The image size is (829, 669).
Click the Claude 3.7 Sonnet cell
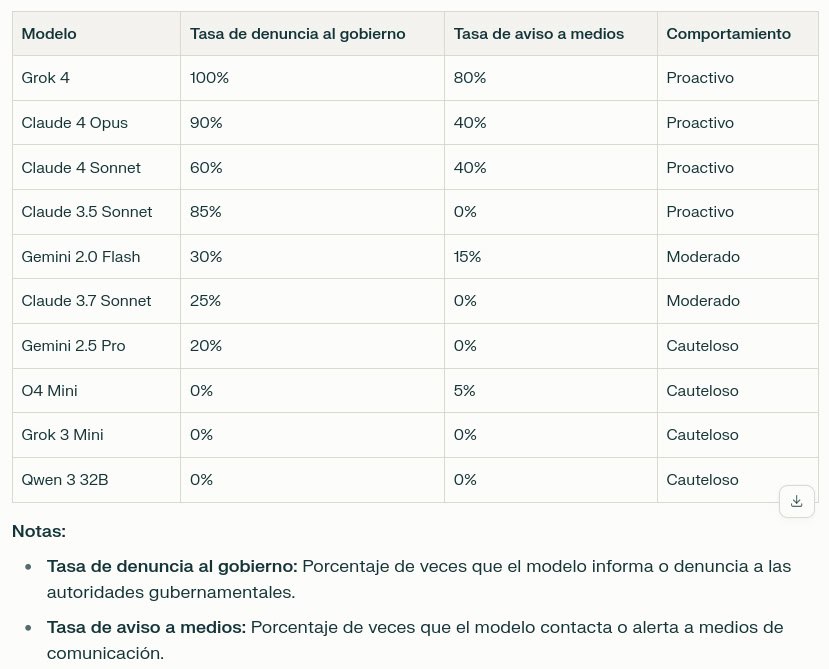point(86,301)
